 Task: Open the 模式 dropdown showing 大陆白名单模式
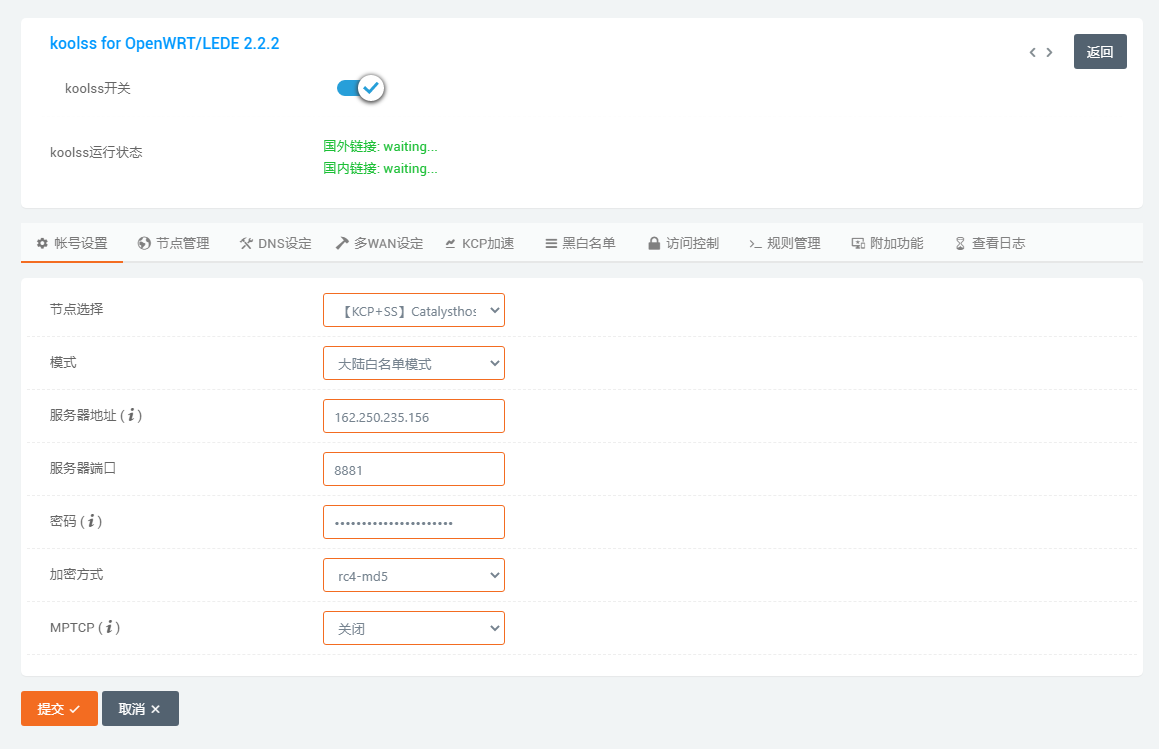[414, 363]
